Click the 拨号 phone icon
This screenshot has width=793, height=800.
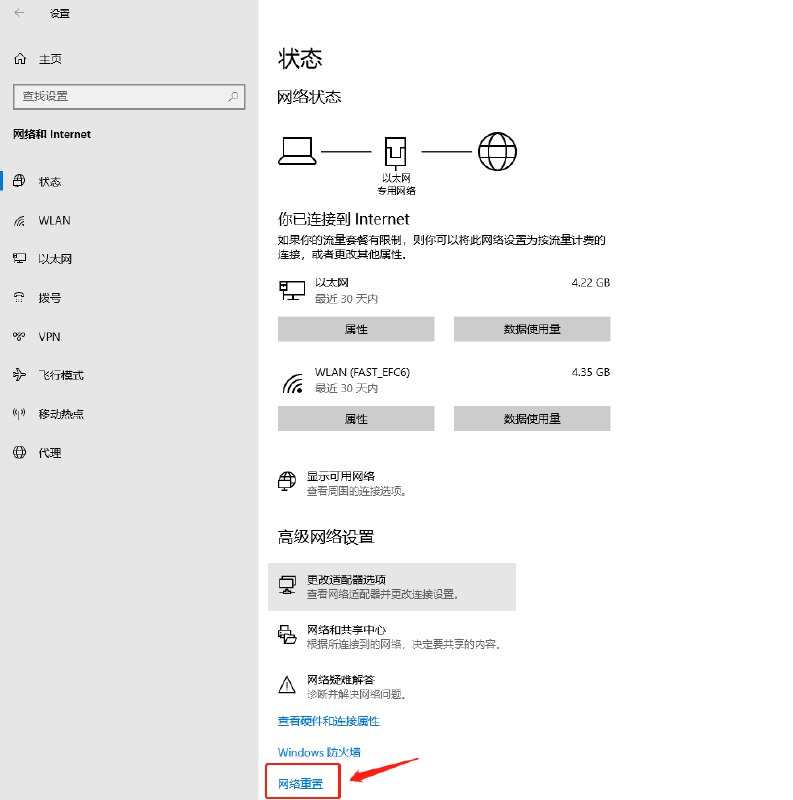pos(19,297)
